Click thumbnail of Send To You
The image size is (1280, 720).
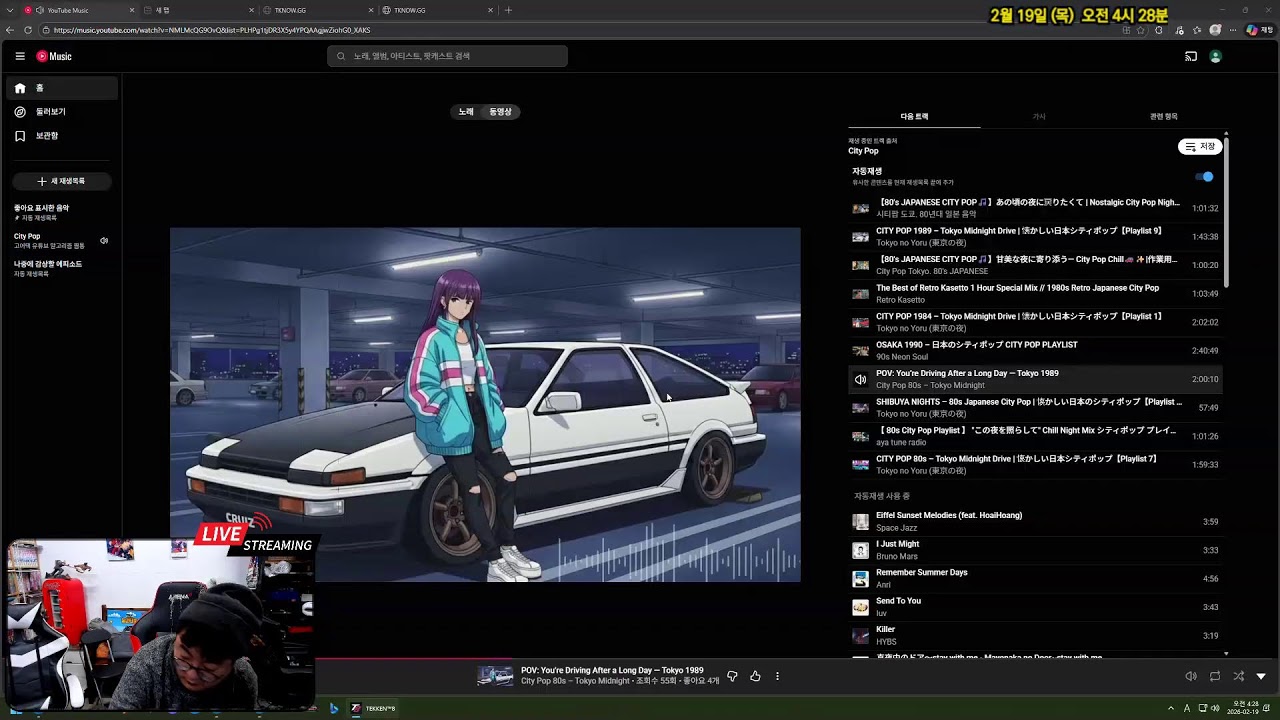click(x=860, y=608)
